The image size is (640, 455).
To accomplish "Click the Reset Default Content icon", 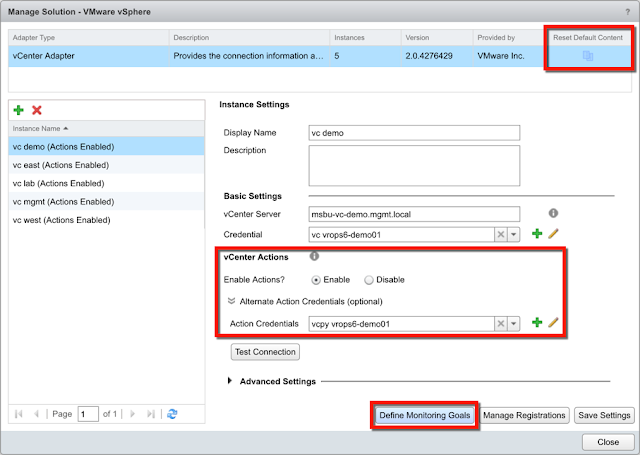I will pyautogui.click(x=588, y=55).
